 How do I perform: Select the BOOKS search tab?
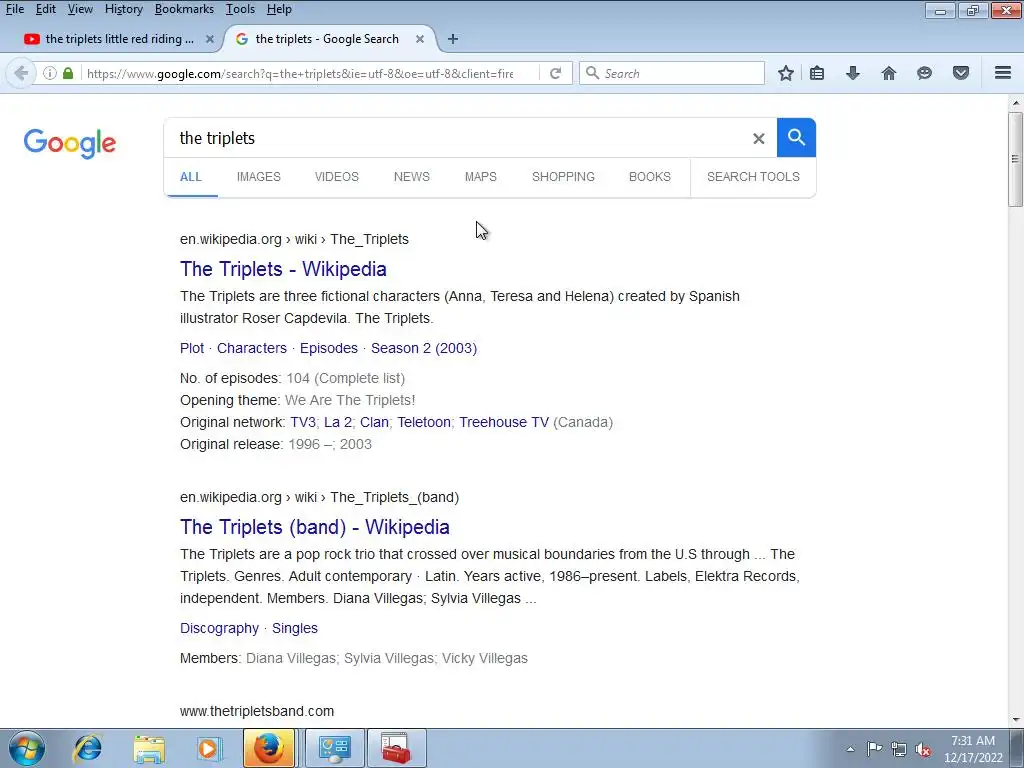pyautogui.click(x=650, y=177)
